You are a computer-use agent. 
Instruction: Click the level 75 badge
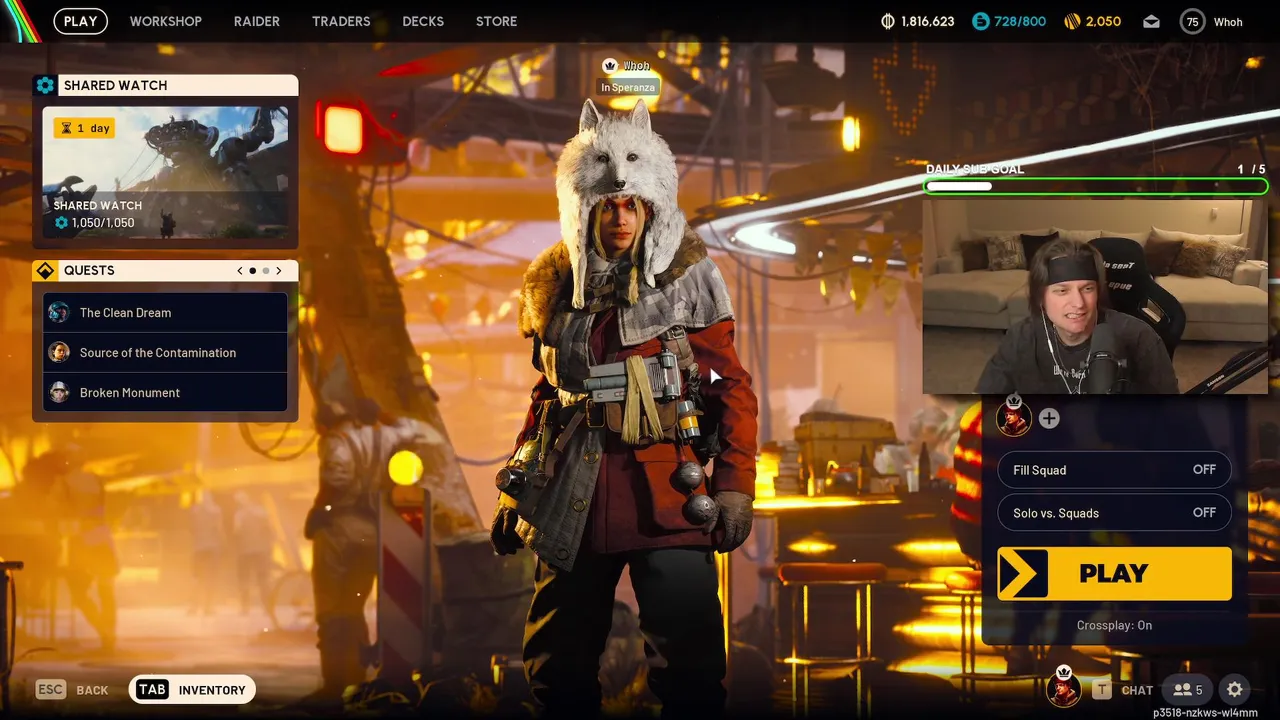coord(1192,21)
